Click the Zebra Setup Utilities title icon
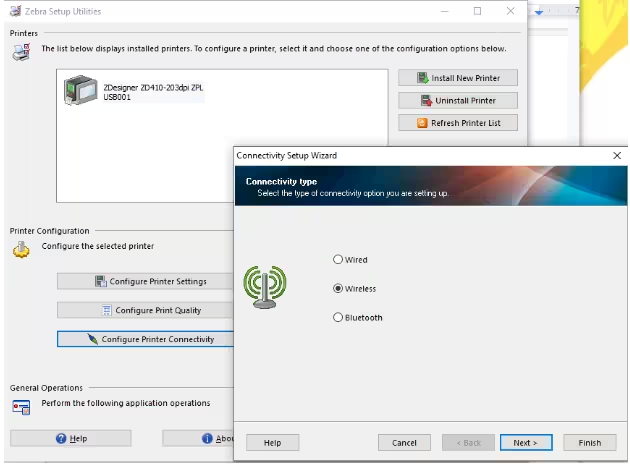630x466 pixels. (x=15, y=11)
